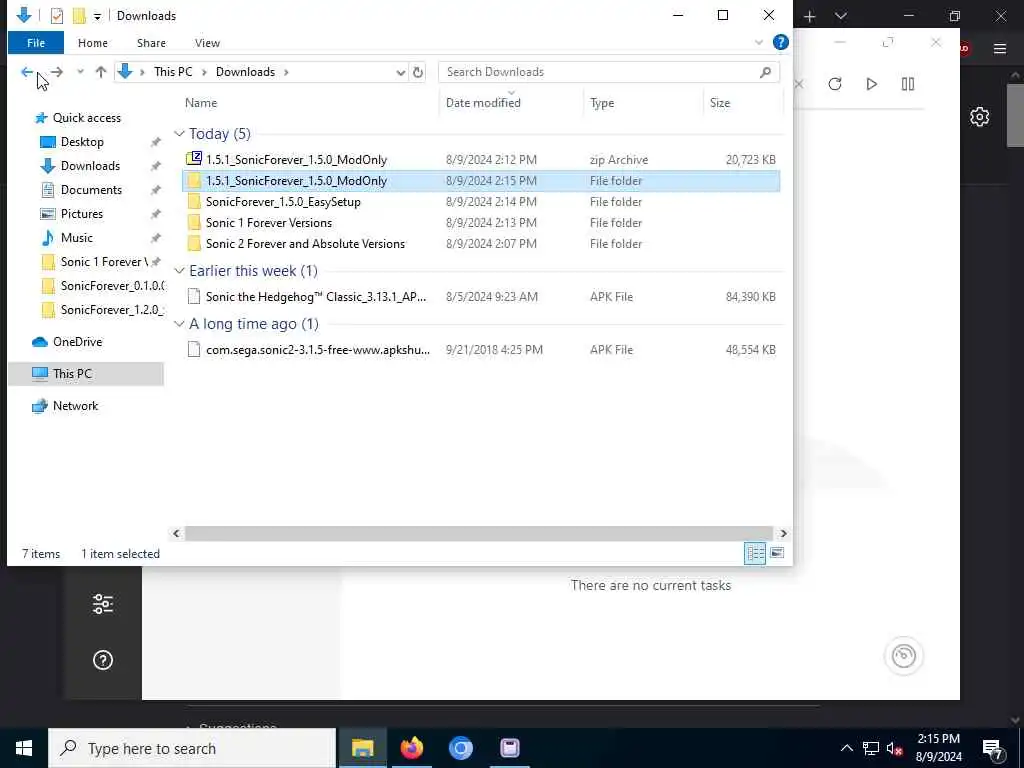
Task: Click the Forward navigation arrow in Explorer
Action: click(57, 72)
